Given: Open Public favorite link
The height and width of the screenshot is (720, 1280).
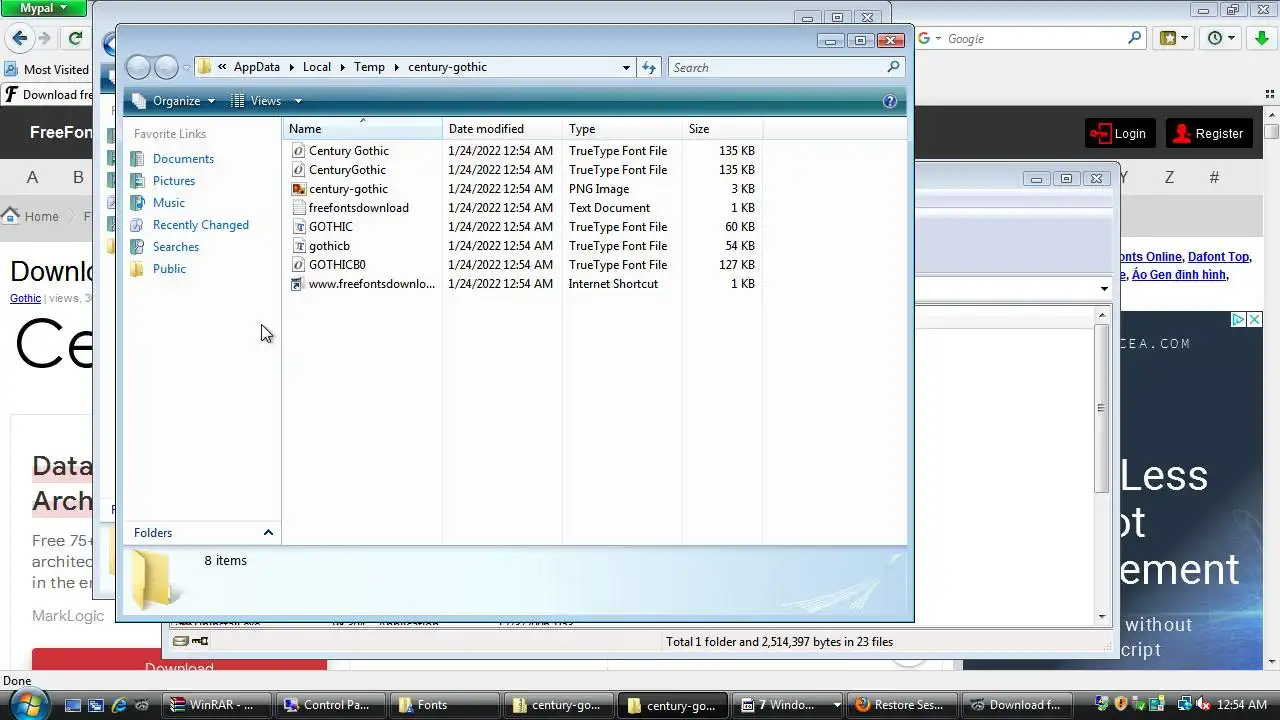Looking at the screenshot, I should tap(169, 269).
